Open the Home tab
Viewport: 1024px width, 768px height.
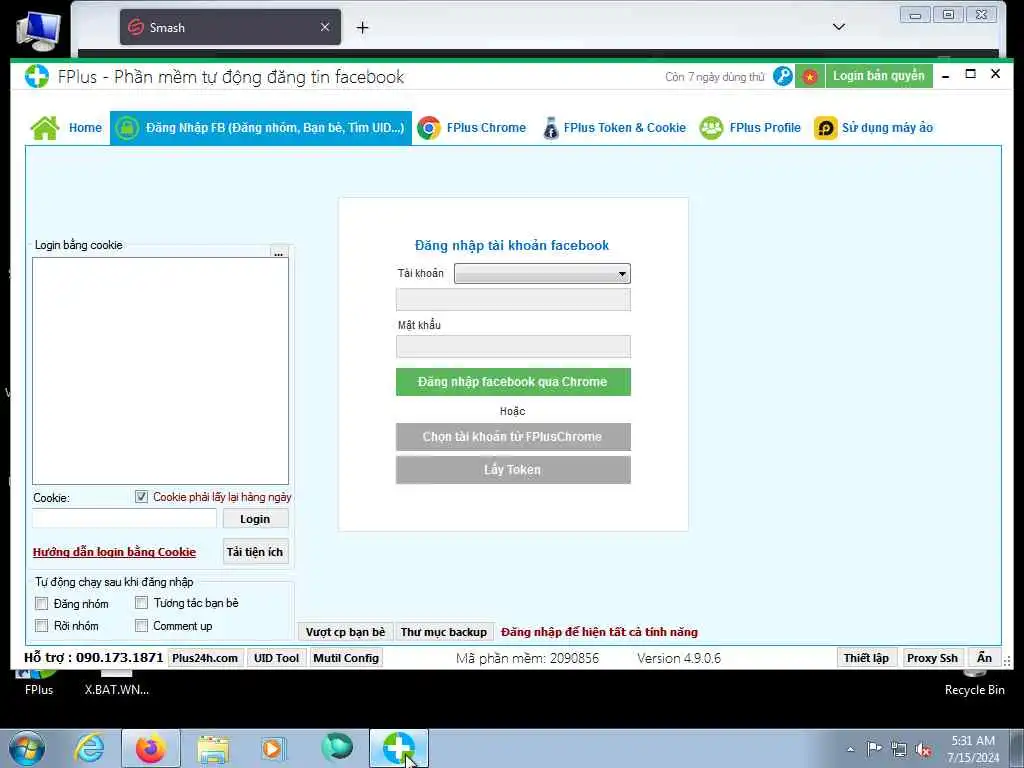[x=67, y=127]
